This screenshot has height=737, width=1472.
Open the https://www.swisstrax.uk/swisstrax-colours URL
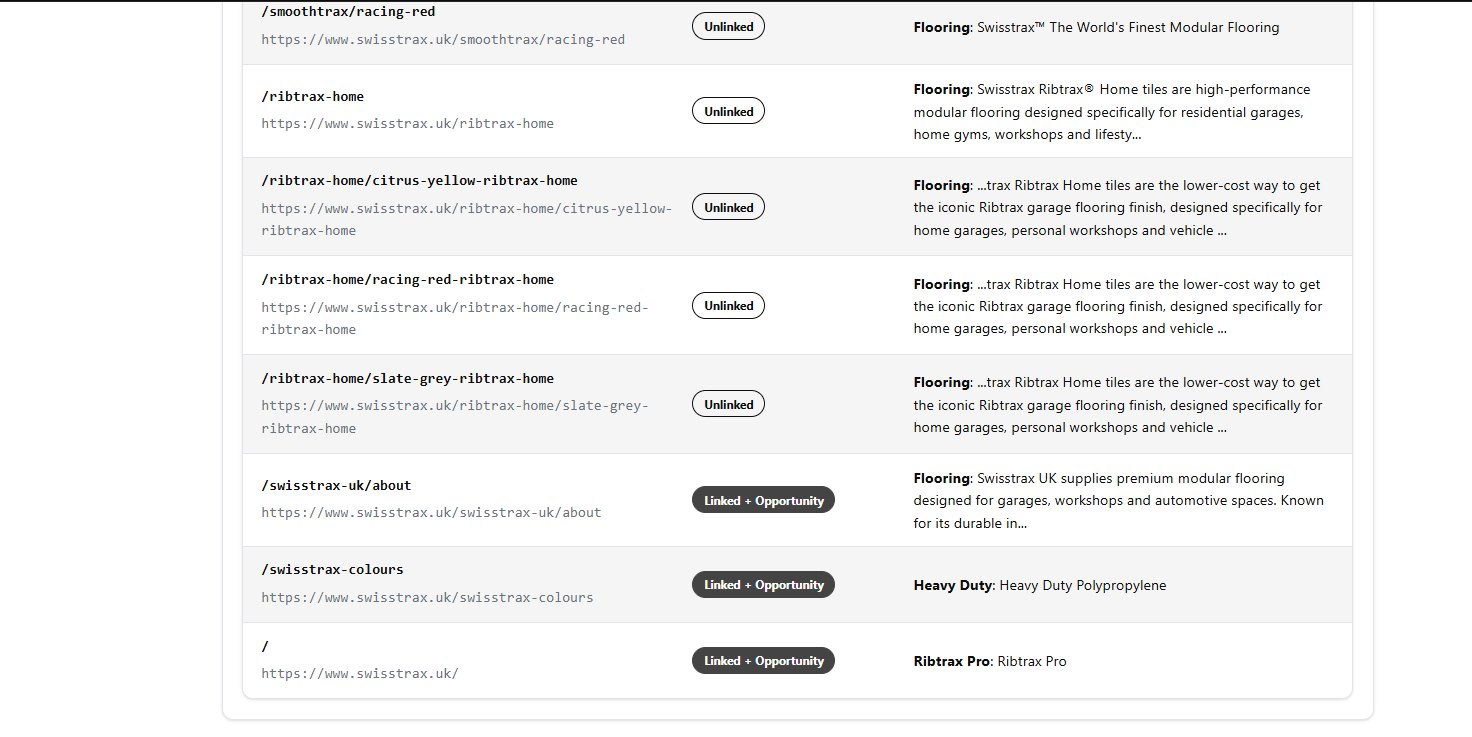(427, 598)
